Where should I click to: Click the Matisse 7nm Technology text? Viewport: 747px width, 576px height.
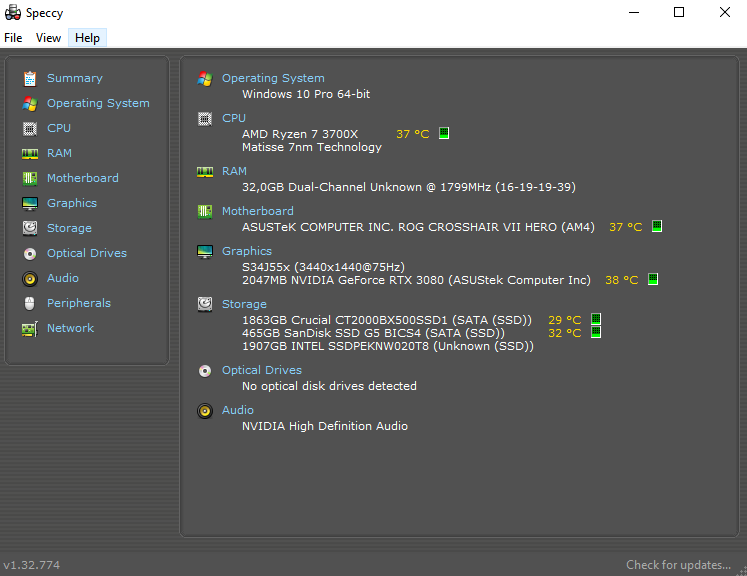pyautogui.click(x=312, y=147)
